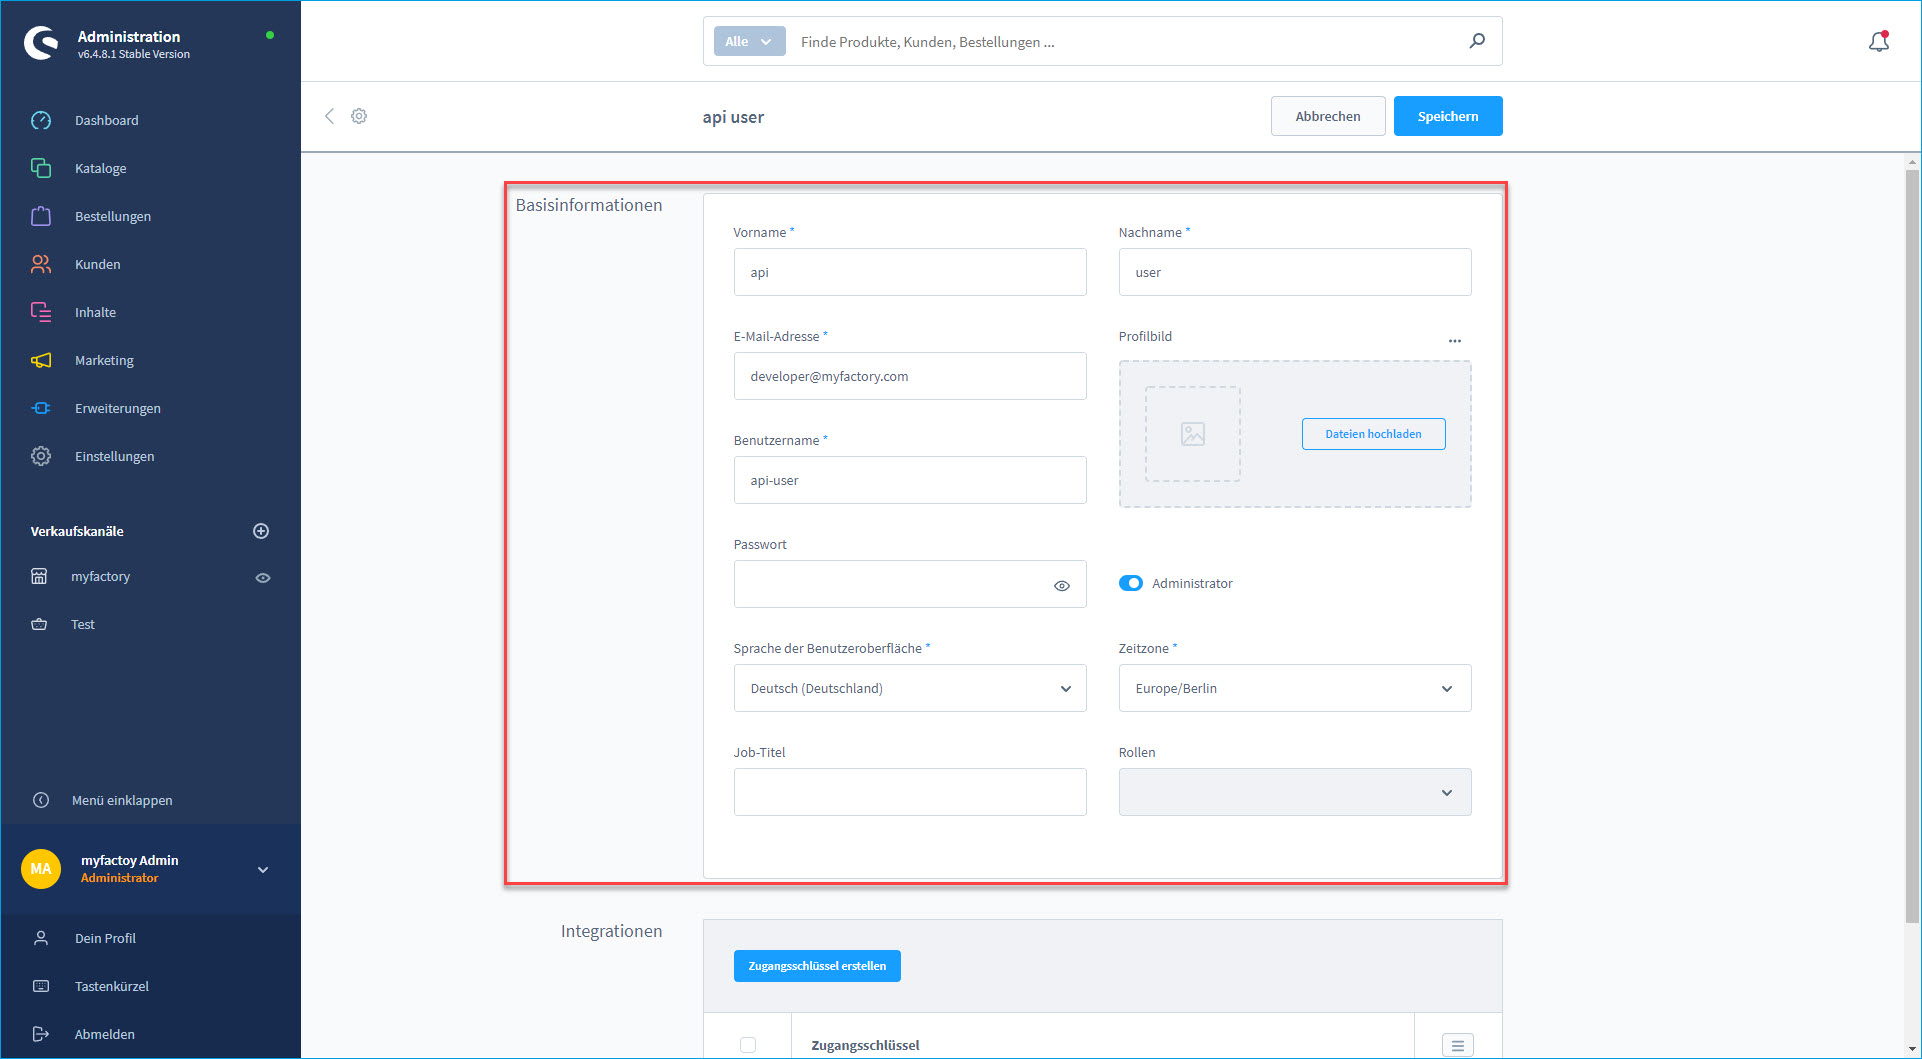This screenshot has height=1059, width=1922.
Task: Change Sprache der Benutzeroberfläche dropdown
Action: 909,688
